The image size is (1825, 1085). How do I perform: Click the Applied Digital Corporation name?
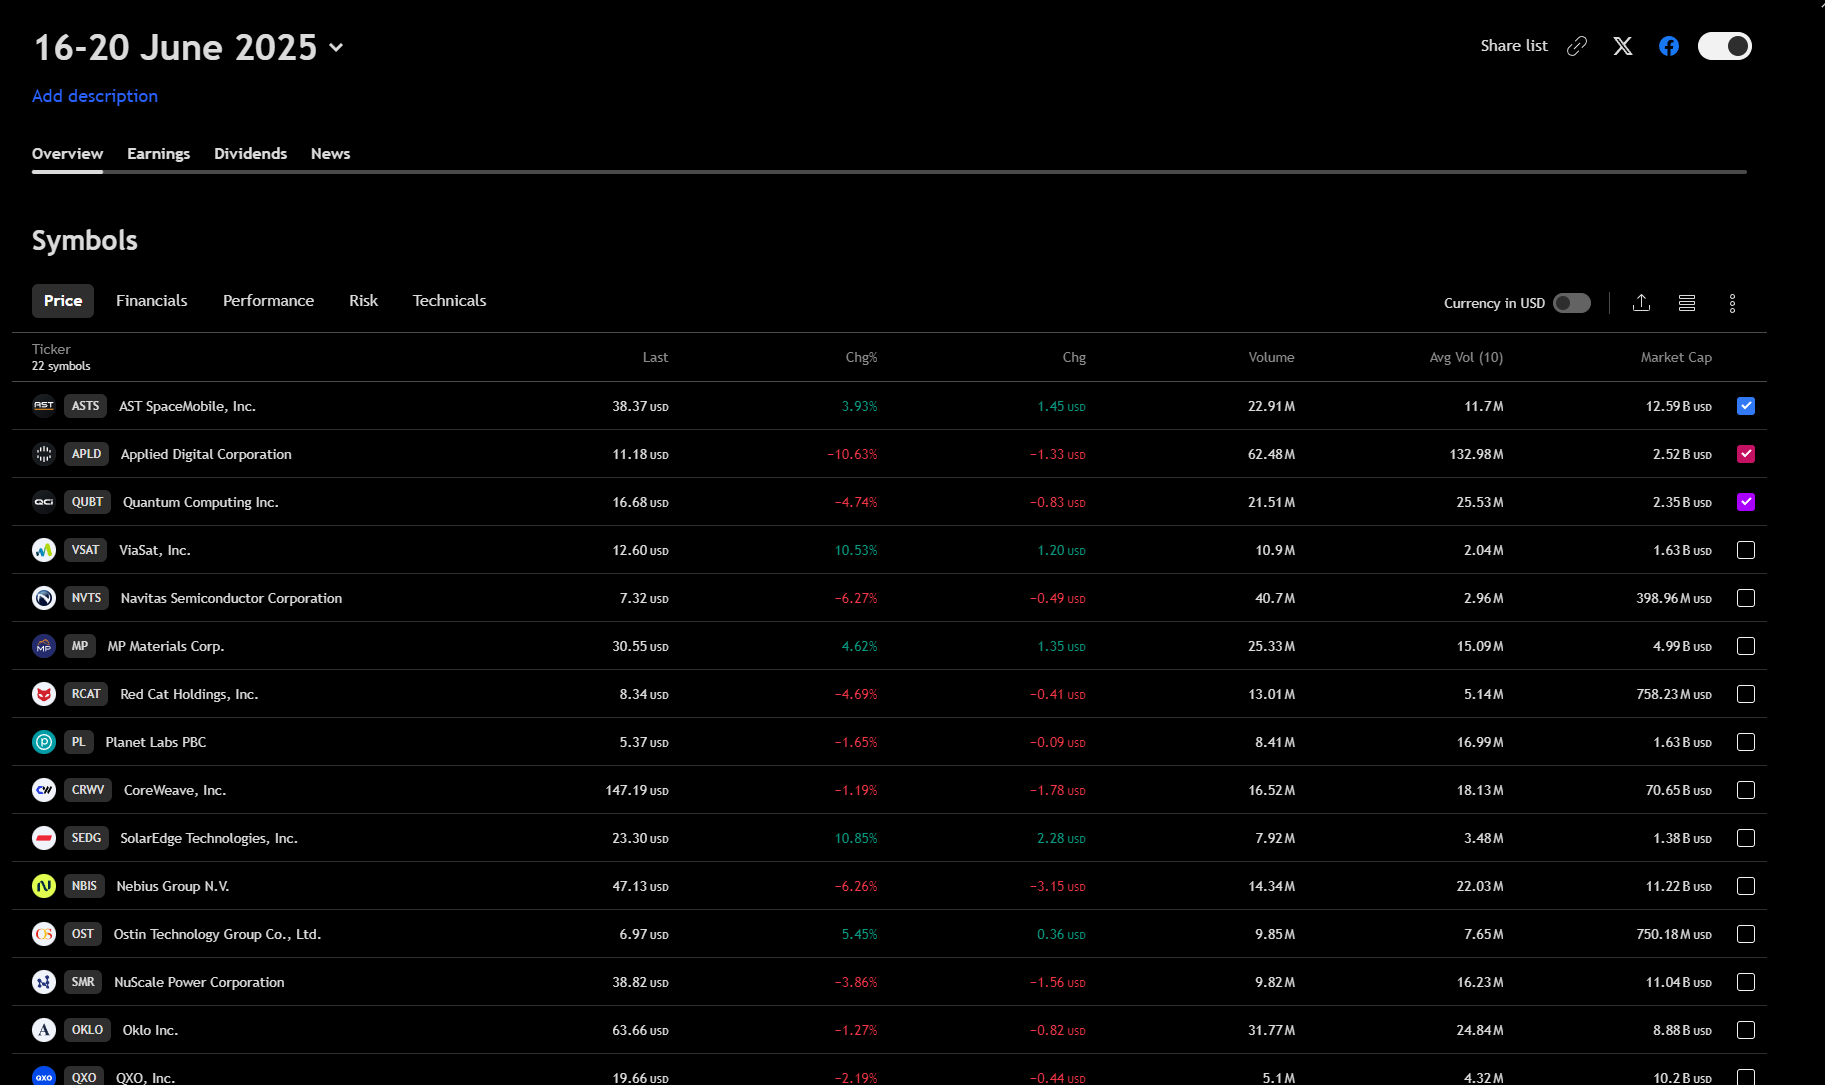206,454
